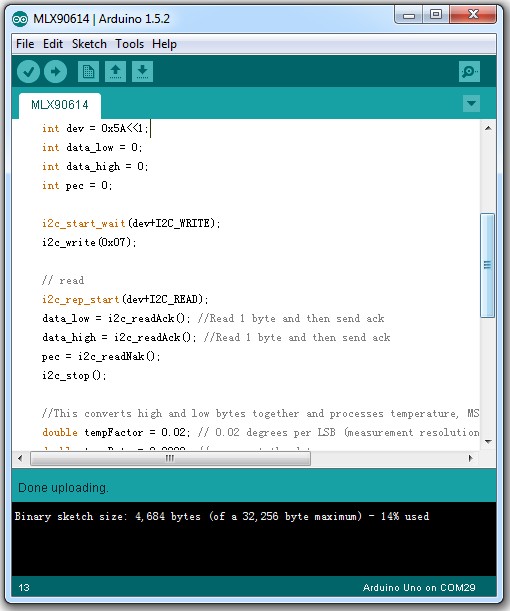The width and height of the screenshot is (510, 611).
Task: Click the line 'i2c_write(0x07);'
Action: [x=89, y=243]
